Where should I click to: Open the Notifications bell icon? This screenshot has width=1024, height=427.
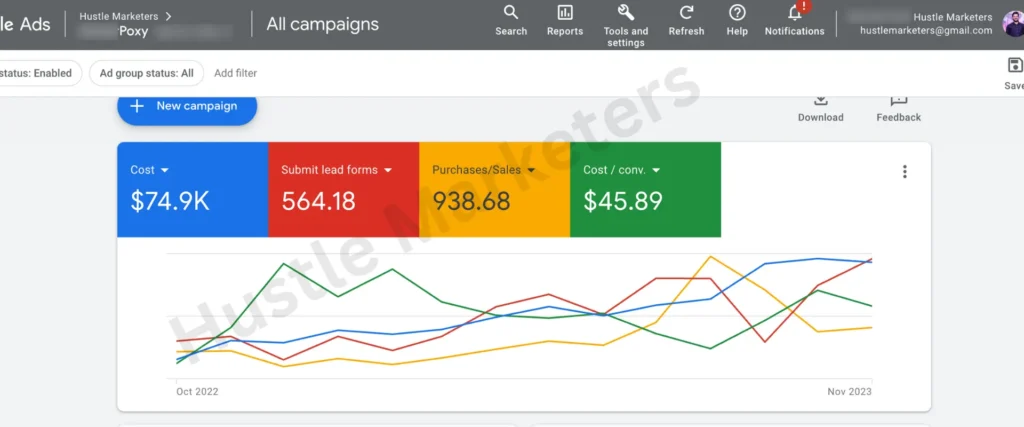tap(795, 13)
